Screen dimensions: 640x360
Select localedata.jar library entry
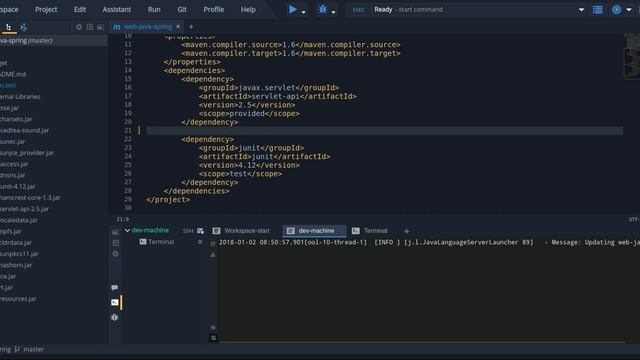coord(19,220)
